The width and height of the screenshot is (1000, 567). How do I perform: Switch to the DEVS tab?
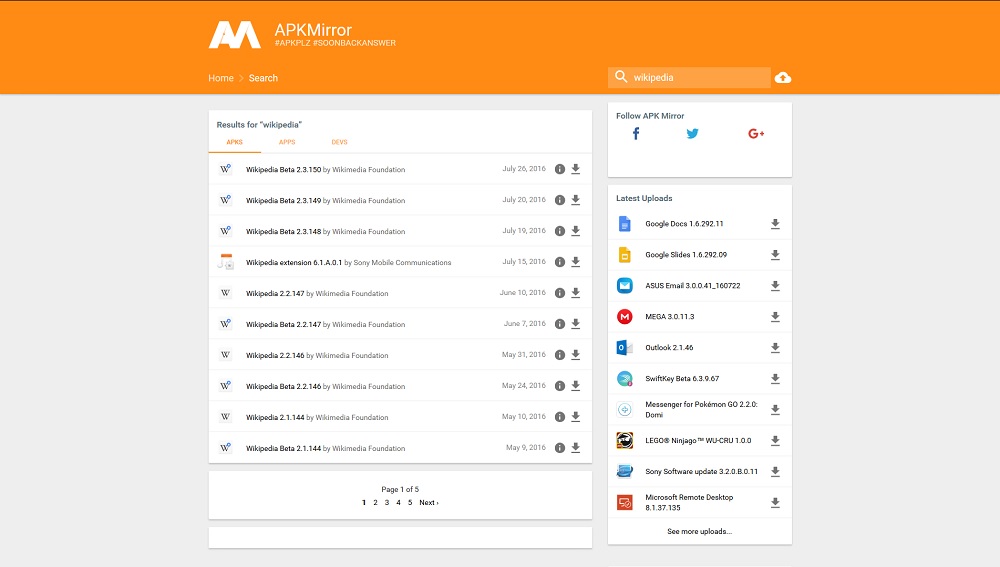339,142
